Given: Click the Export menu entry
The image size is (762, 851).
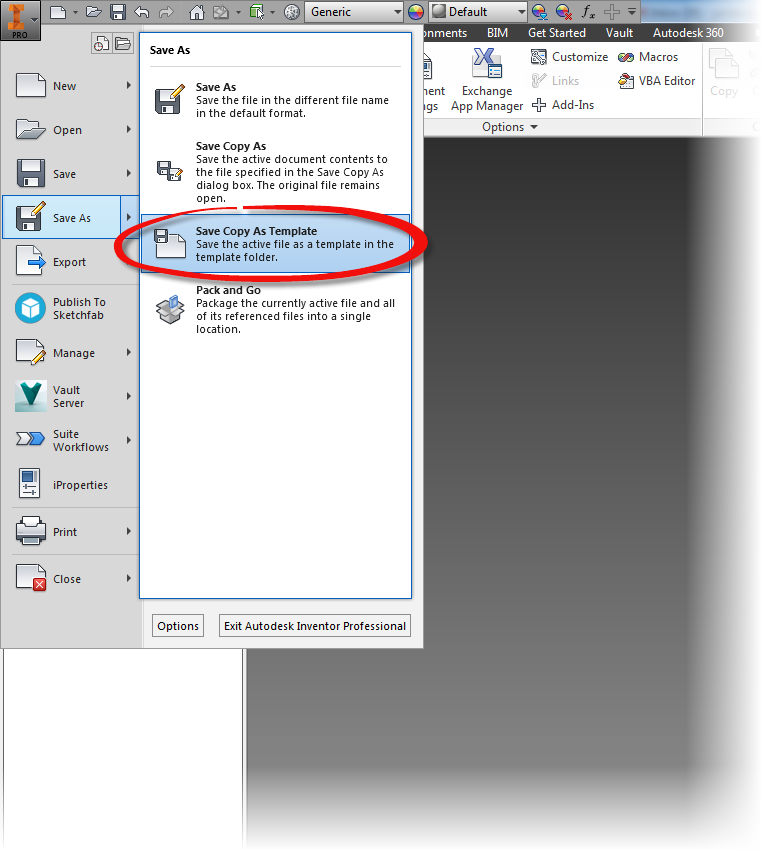Looking at the screenshot, I should (71, 262).
